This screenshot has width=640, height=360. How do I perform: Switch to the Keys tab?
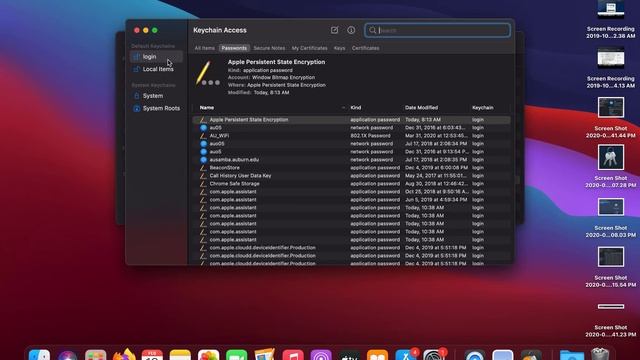point(339,48)
